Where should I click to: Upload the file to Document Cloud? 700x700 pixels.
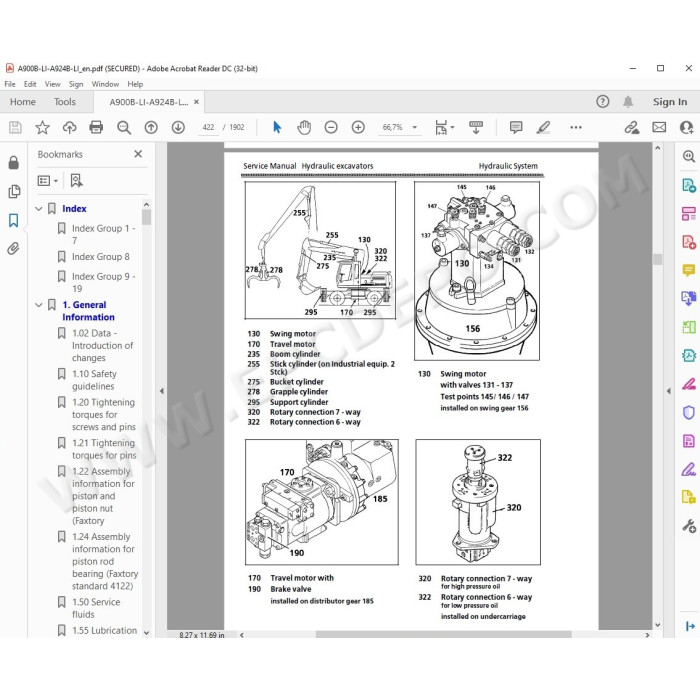click(69, 128)
